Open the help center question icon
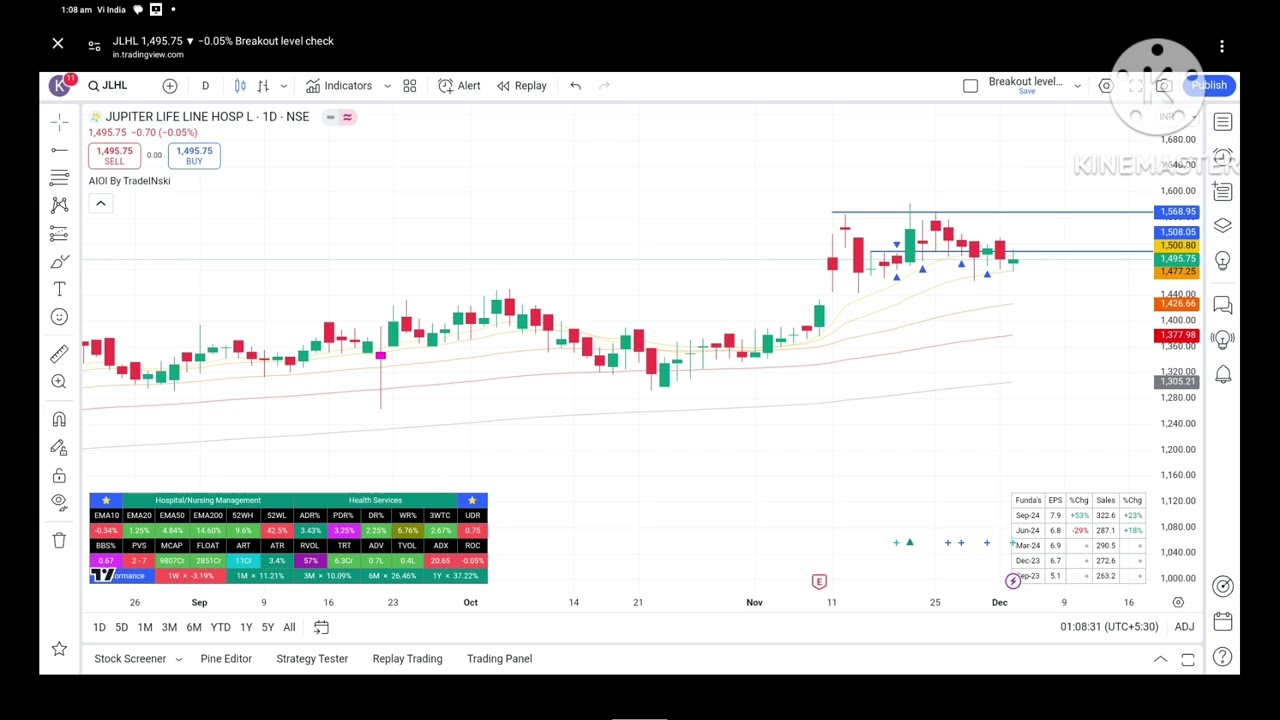The width and height of the screenshot is (1280, 720). [1223, 657]
